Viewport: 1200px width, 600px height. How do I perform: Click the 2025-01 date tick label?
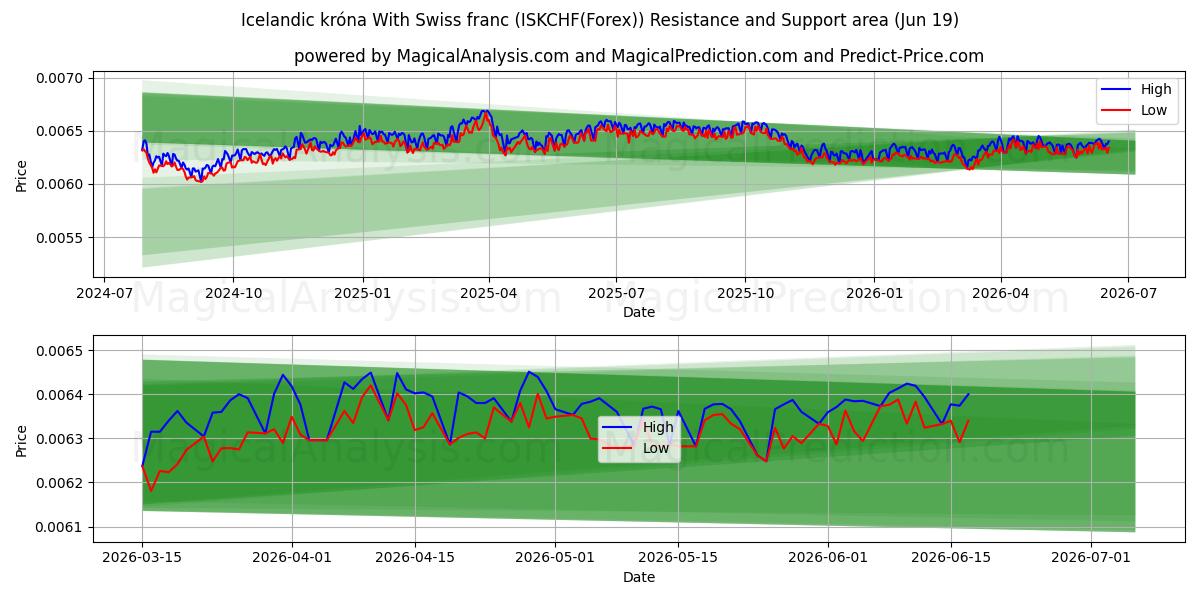(x=361, y=293)
